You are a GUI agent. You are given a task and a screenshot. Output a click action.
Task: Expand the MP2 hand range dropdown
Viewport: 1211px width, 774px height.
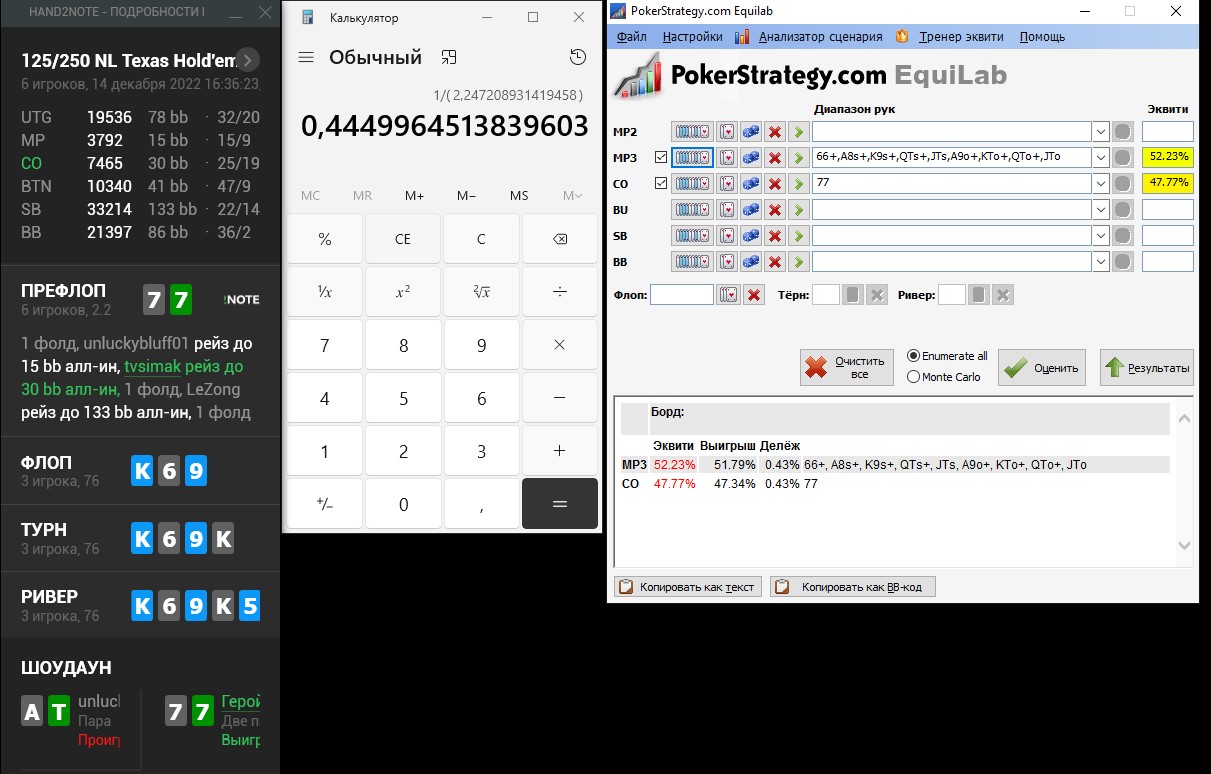[x=1101, y=132]
